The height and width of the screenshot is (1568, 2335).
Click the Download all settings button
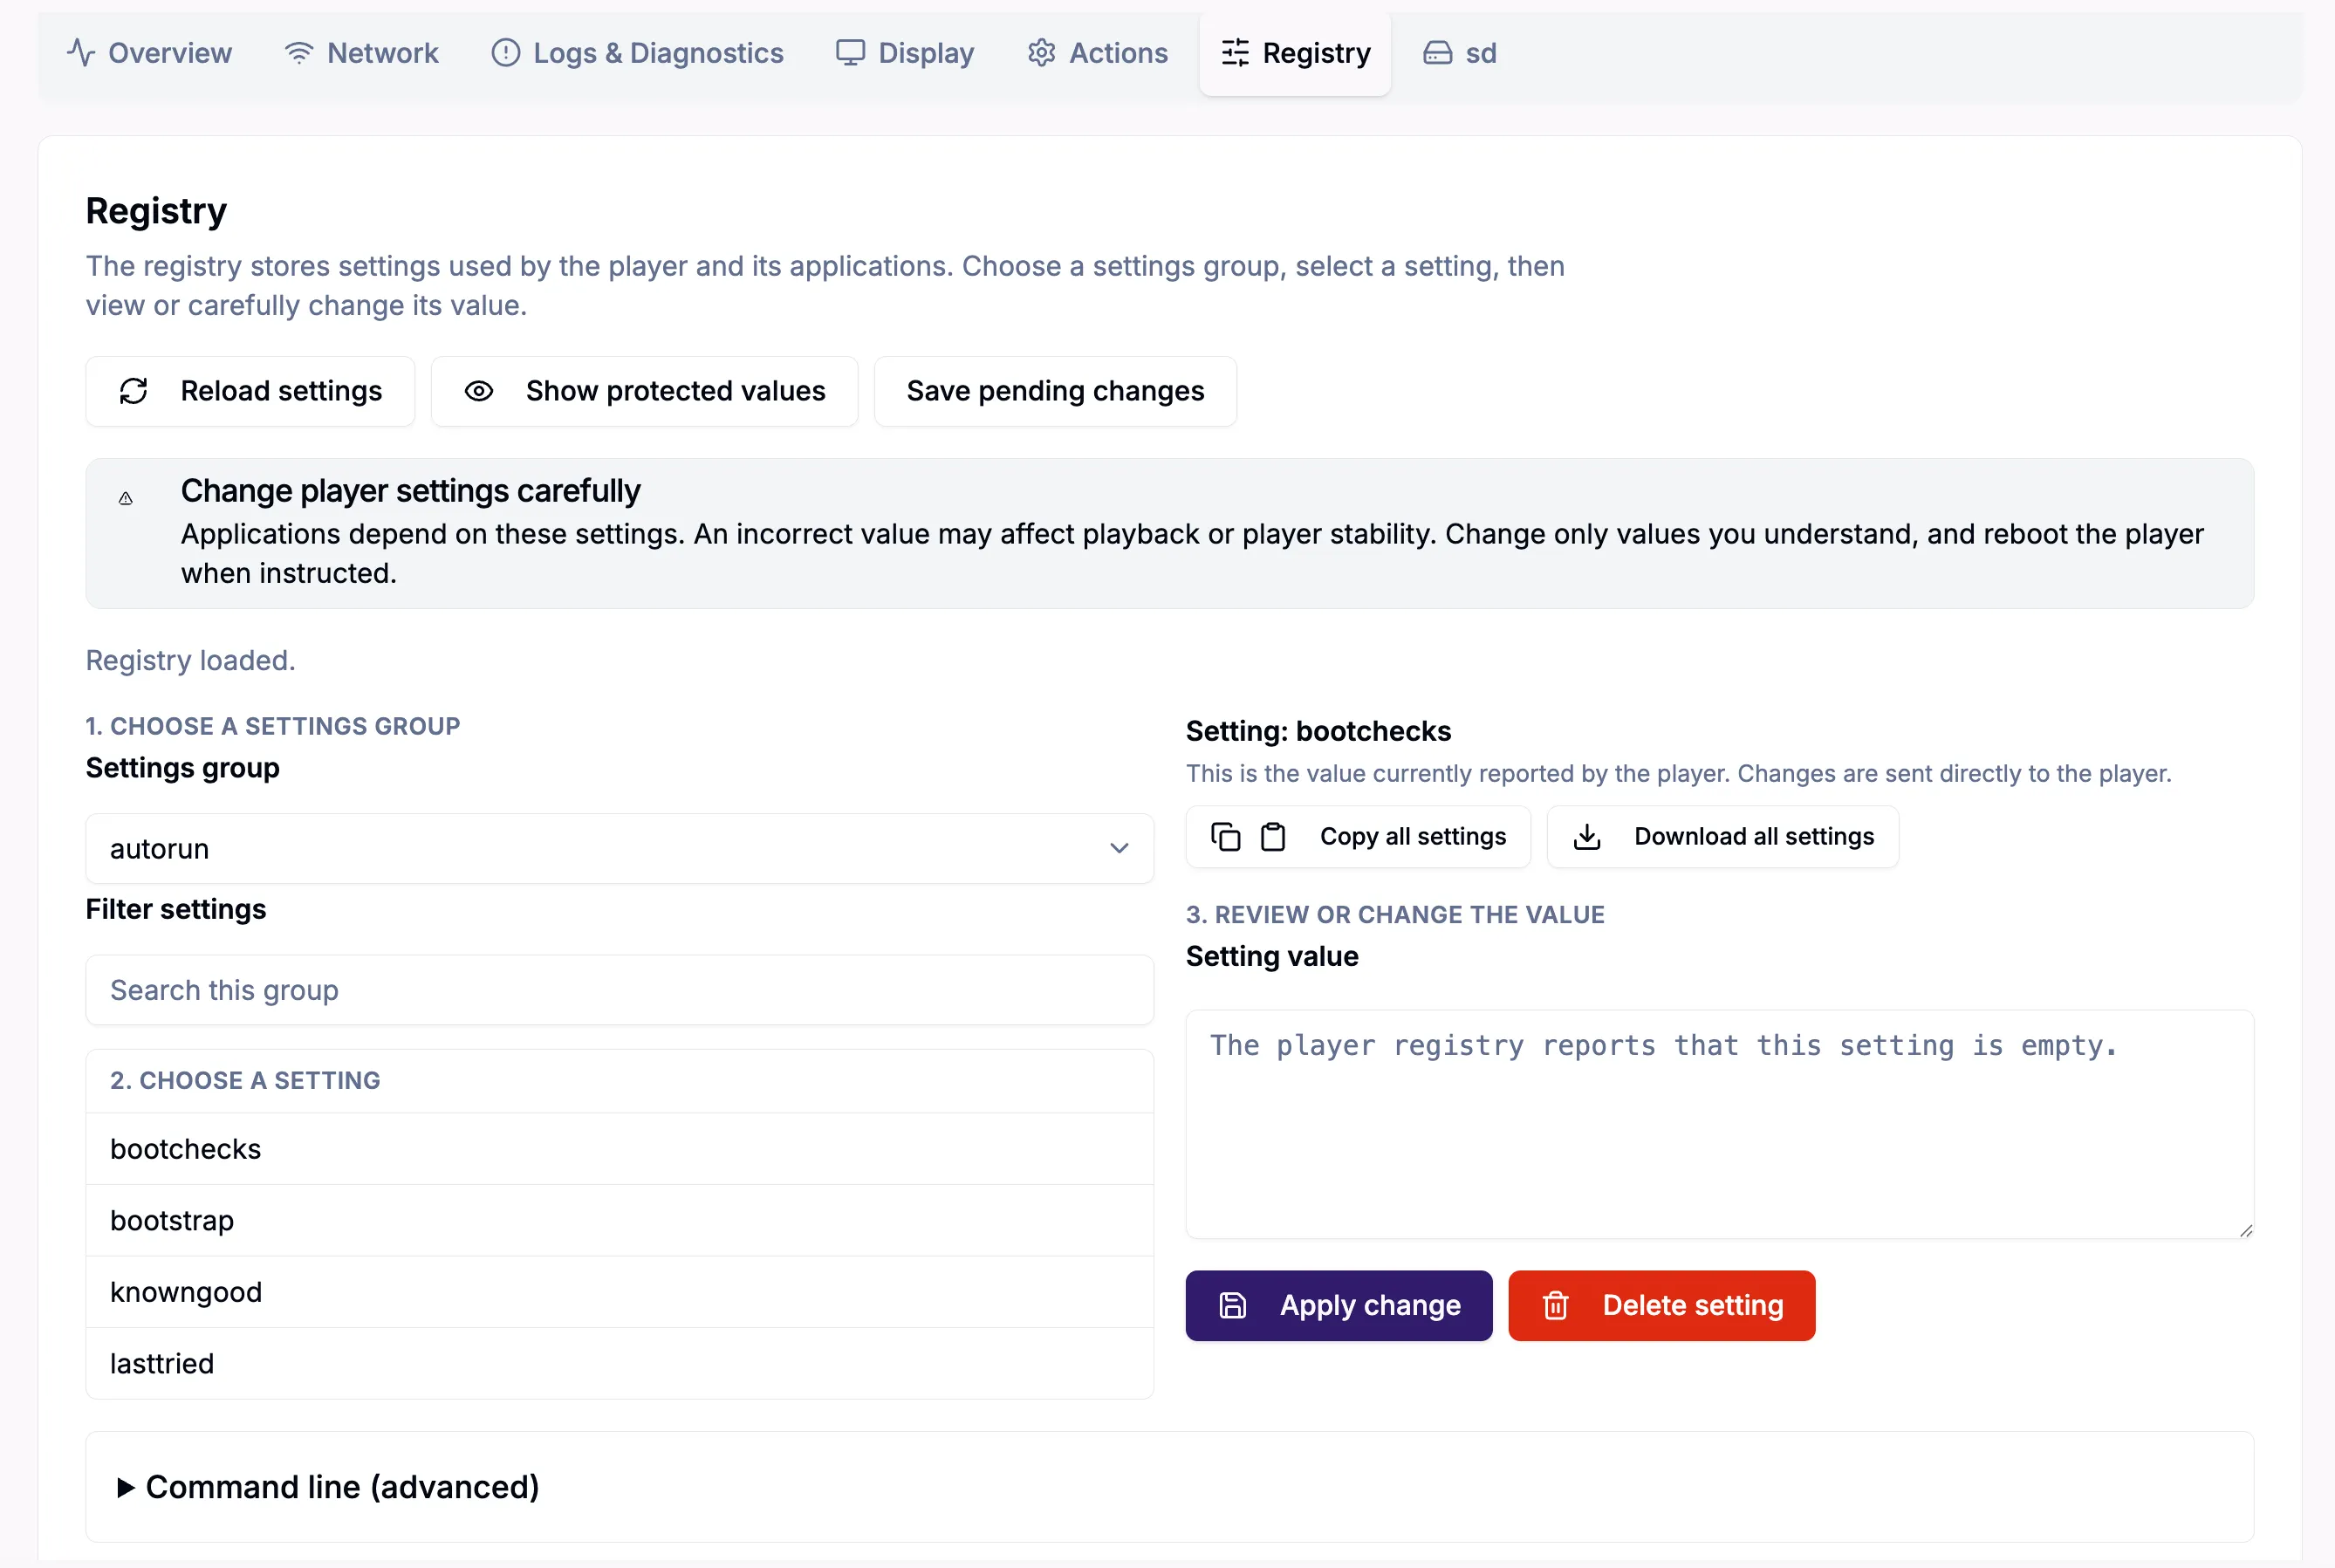(x=1722, y=836)
